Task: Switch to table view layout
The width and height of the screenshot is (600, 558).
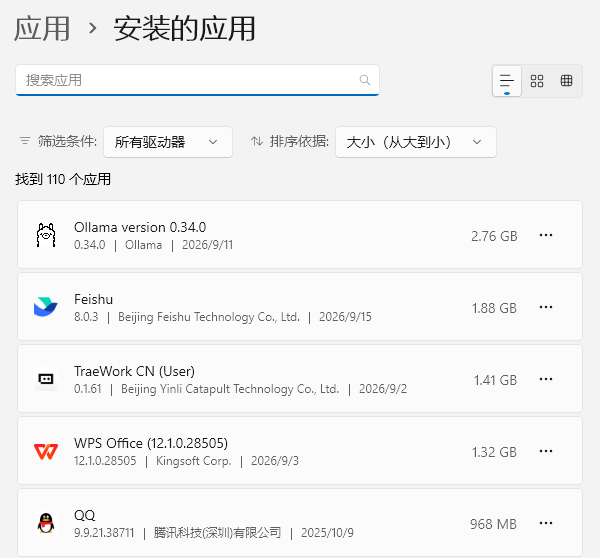Action: 566,81
